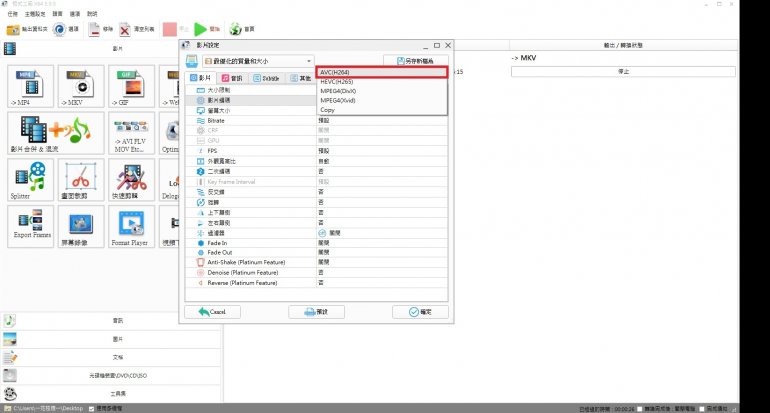Select the video encode (影片編碼) setting row

[250, 100]
